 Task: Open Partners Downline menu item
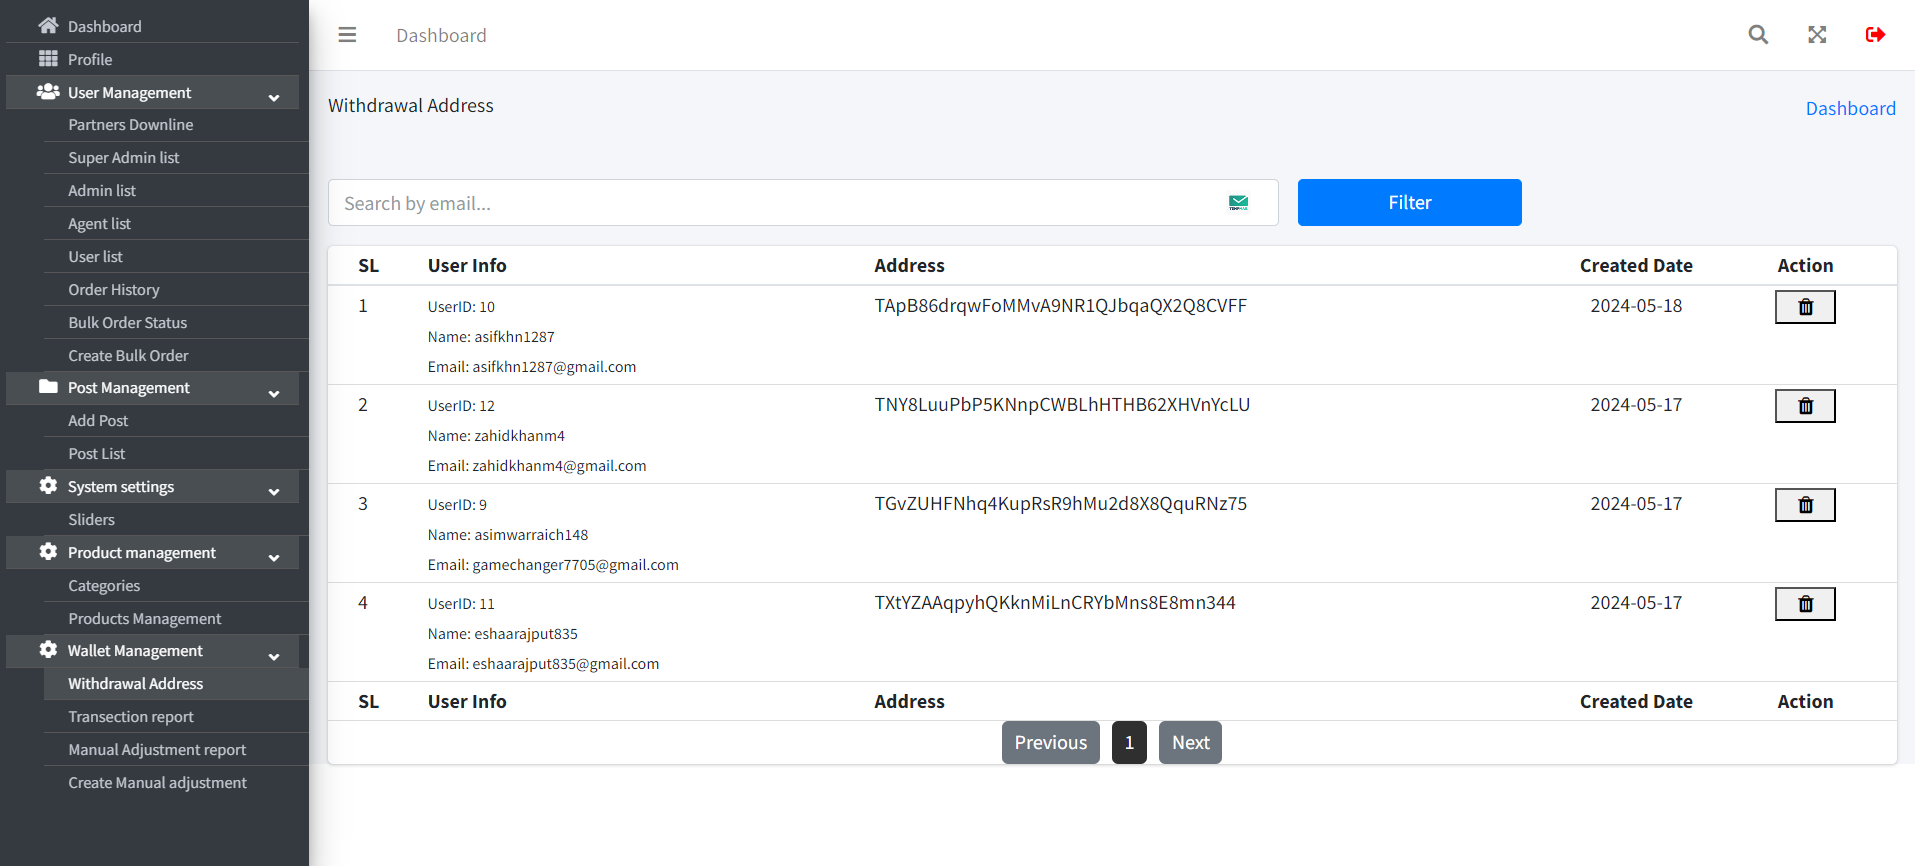click(x=131, y=125)
